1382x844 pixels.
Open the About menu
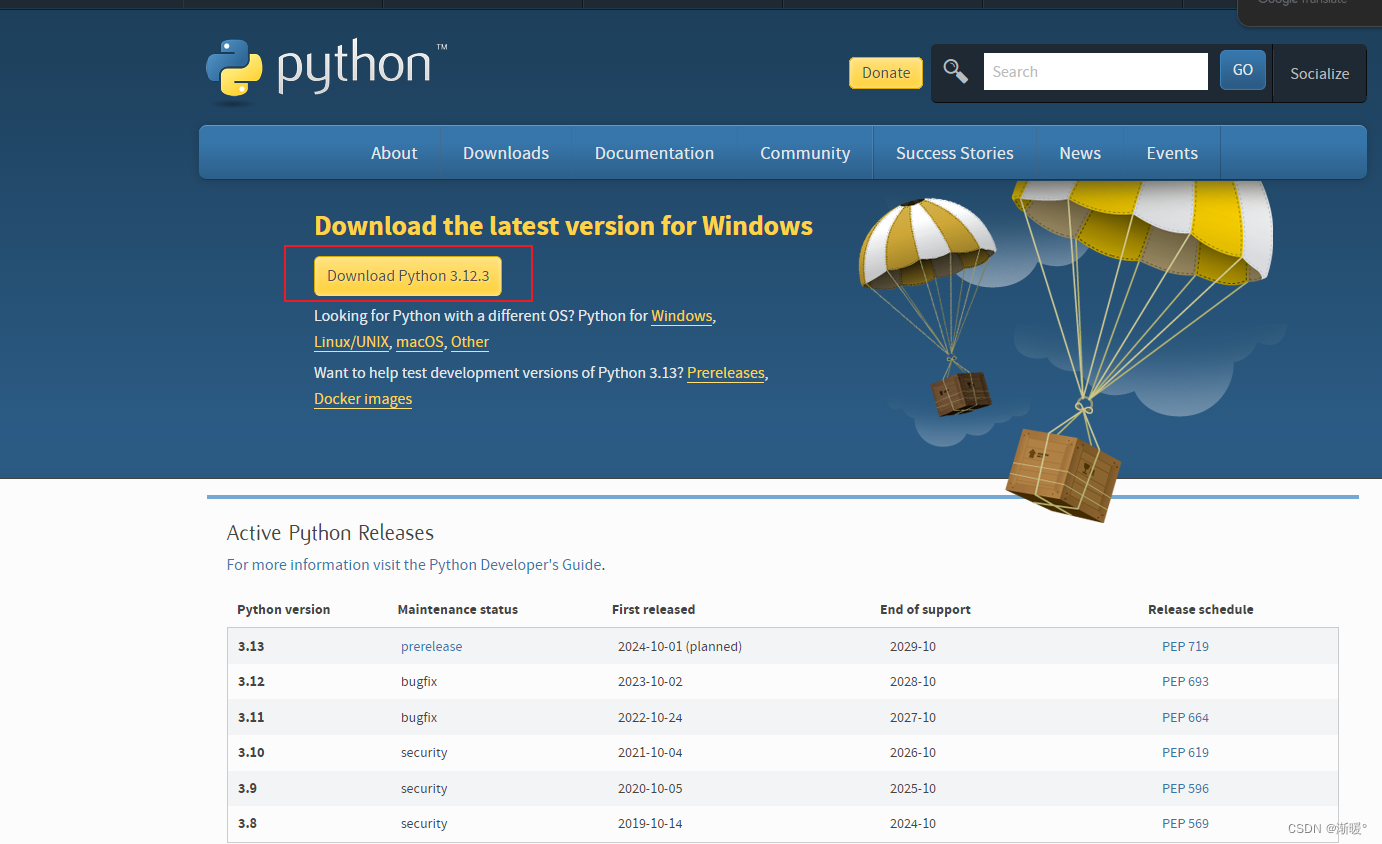click(394, 153)
